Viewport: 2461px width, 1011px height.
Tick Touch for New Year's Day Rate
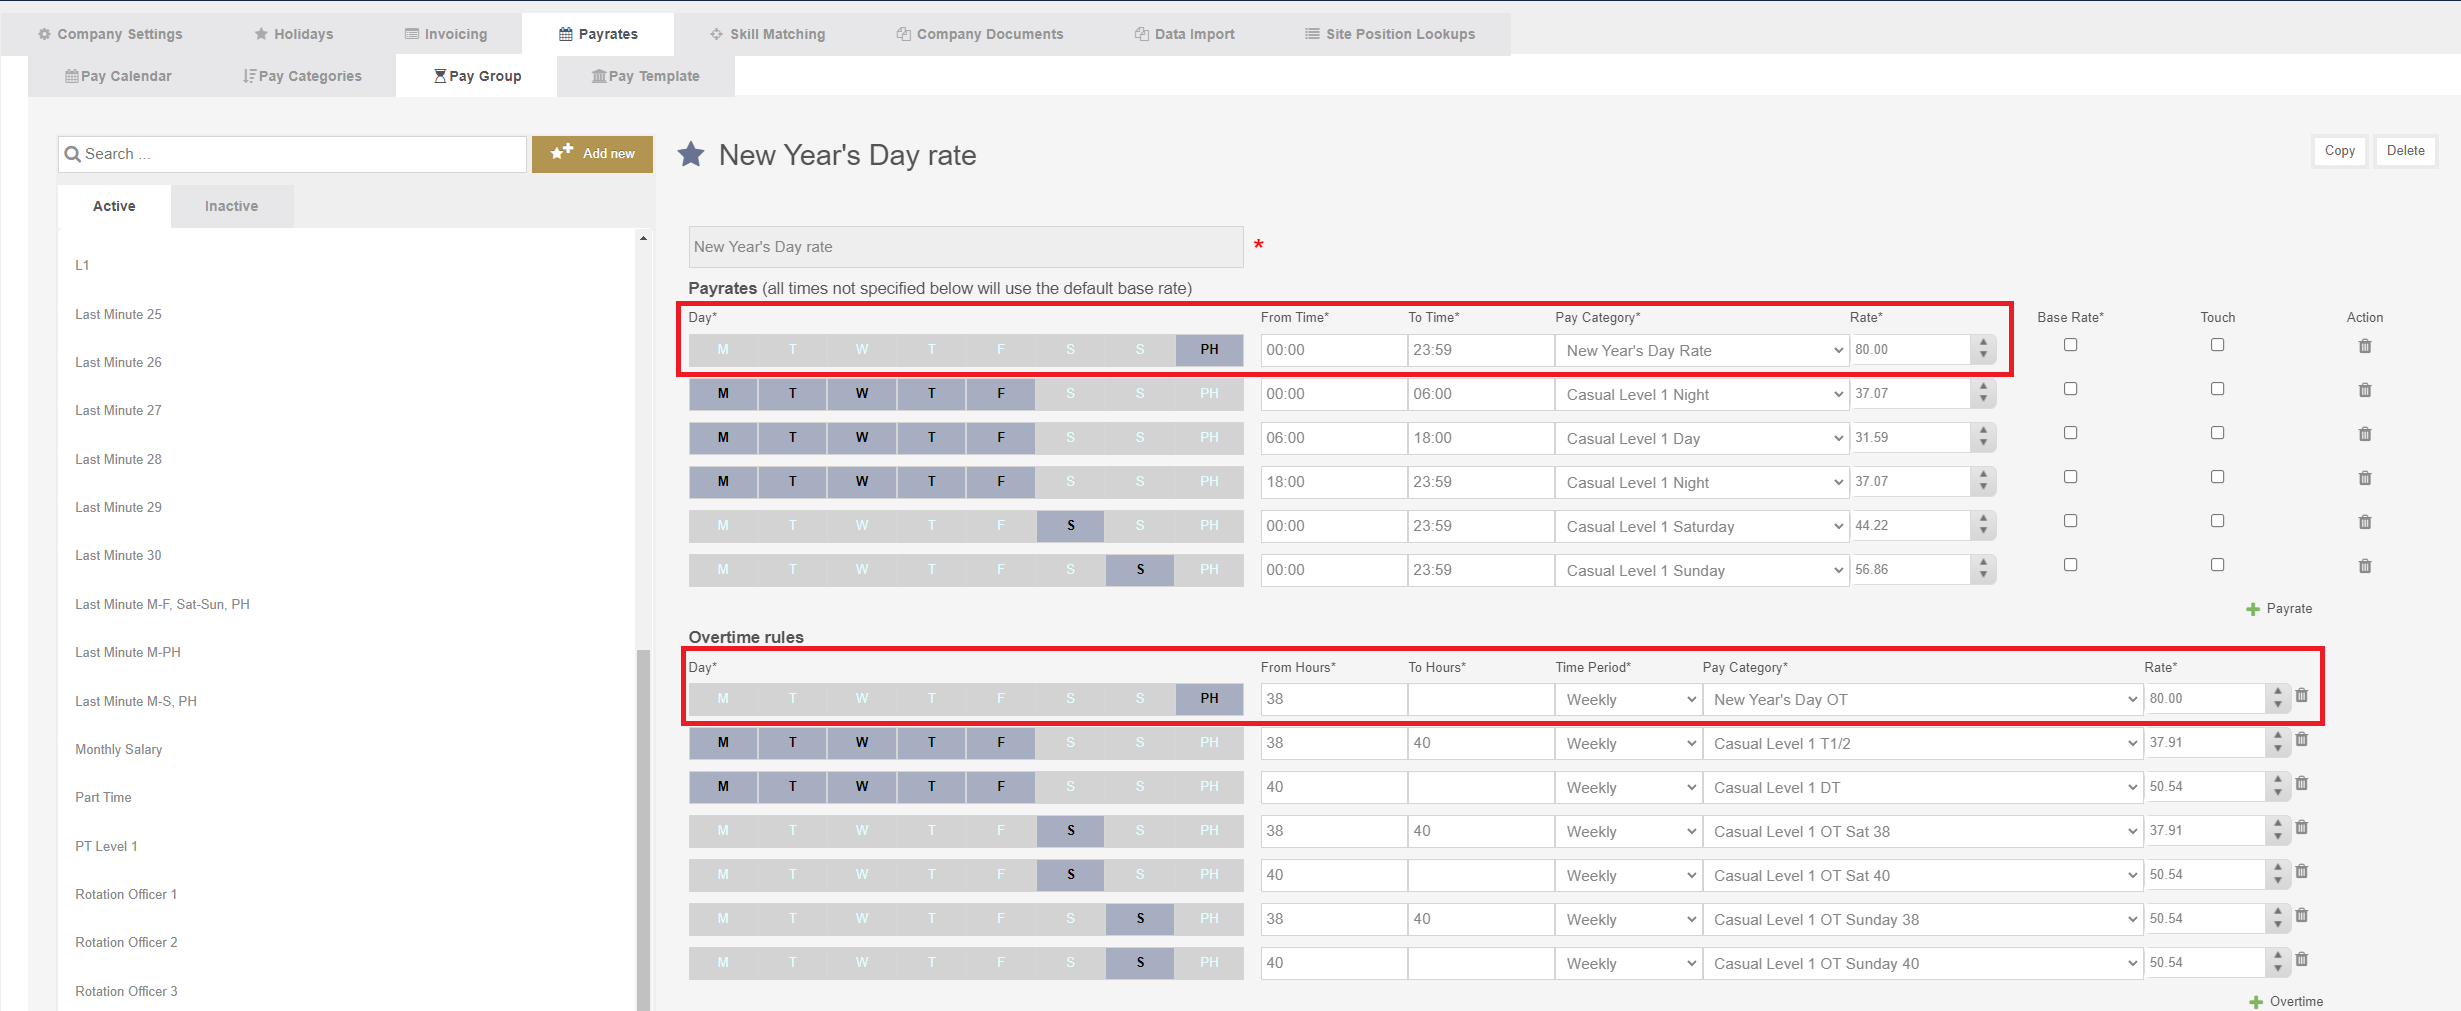point(2217,345)
